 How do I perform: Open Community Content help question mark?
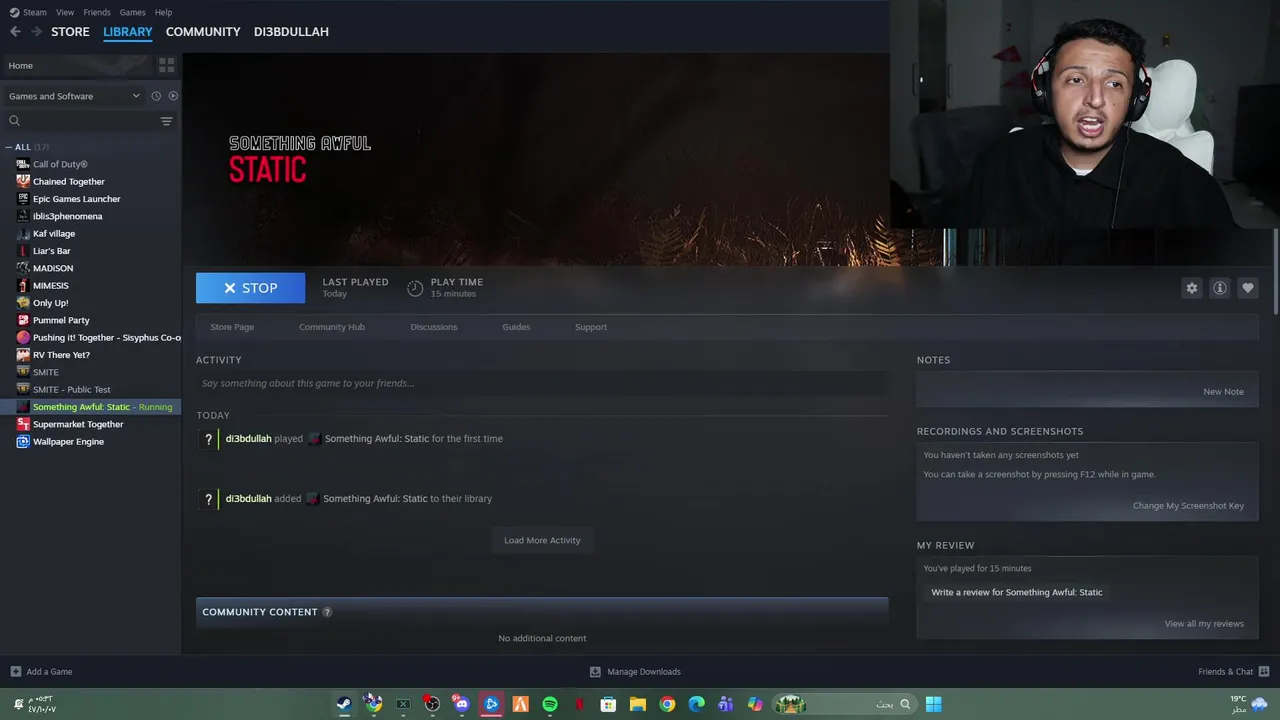[327, 612]
